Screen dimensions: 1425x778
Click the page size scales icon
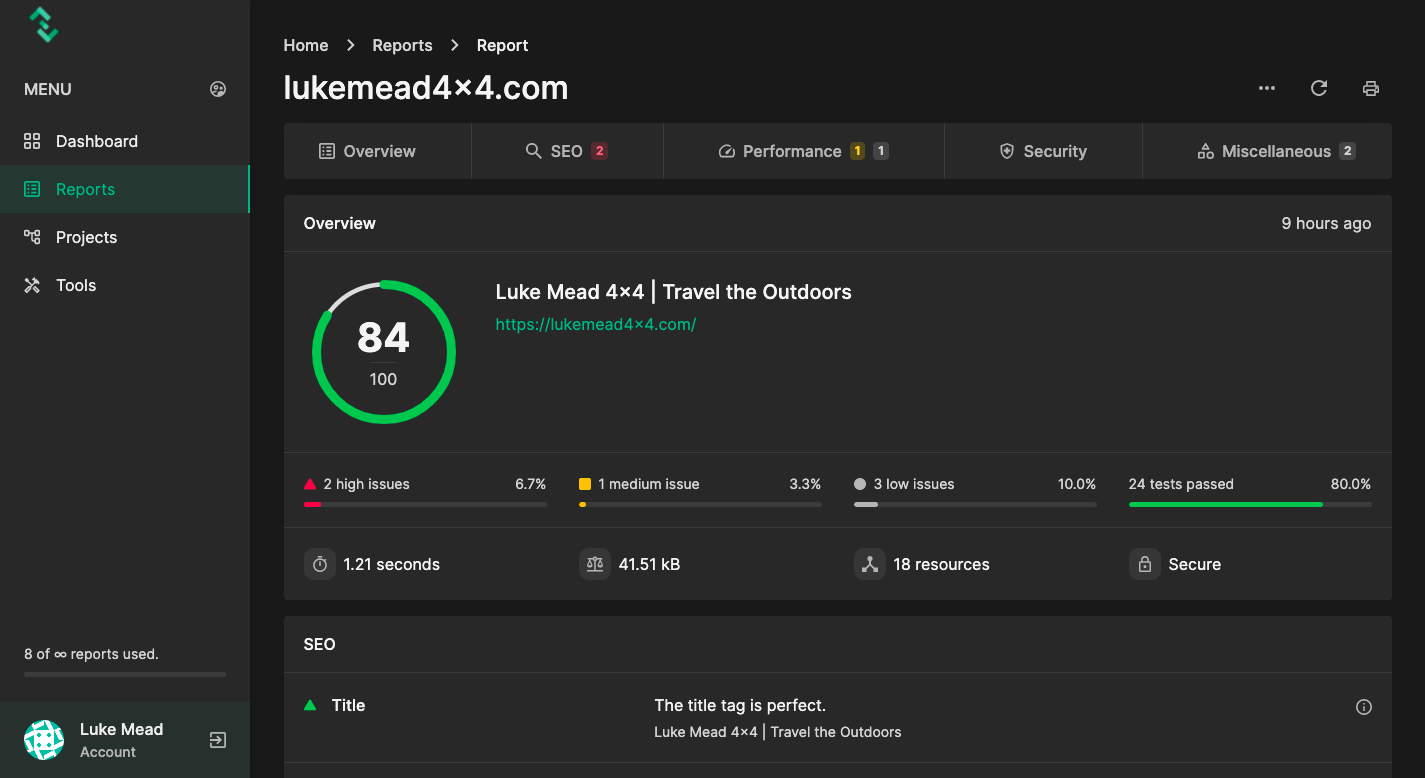click(595, 564)
